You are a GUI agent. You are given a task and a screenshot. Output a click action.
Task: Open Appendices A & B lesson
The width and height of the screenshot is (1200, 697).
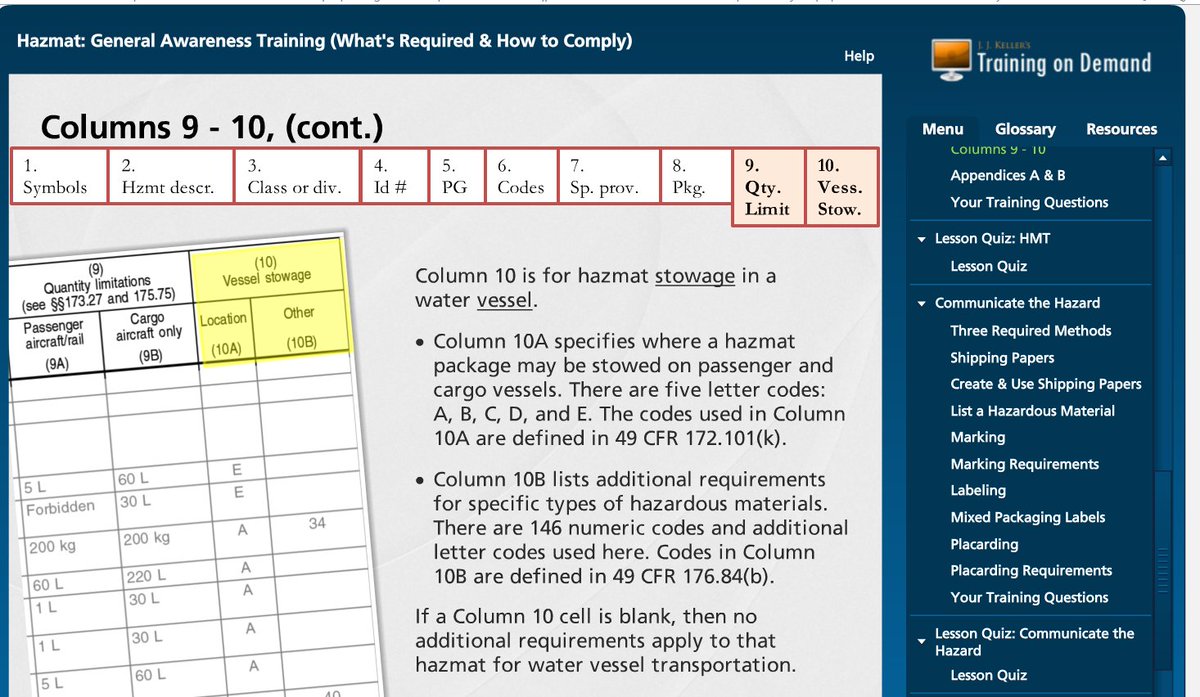(1007, 175)
